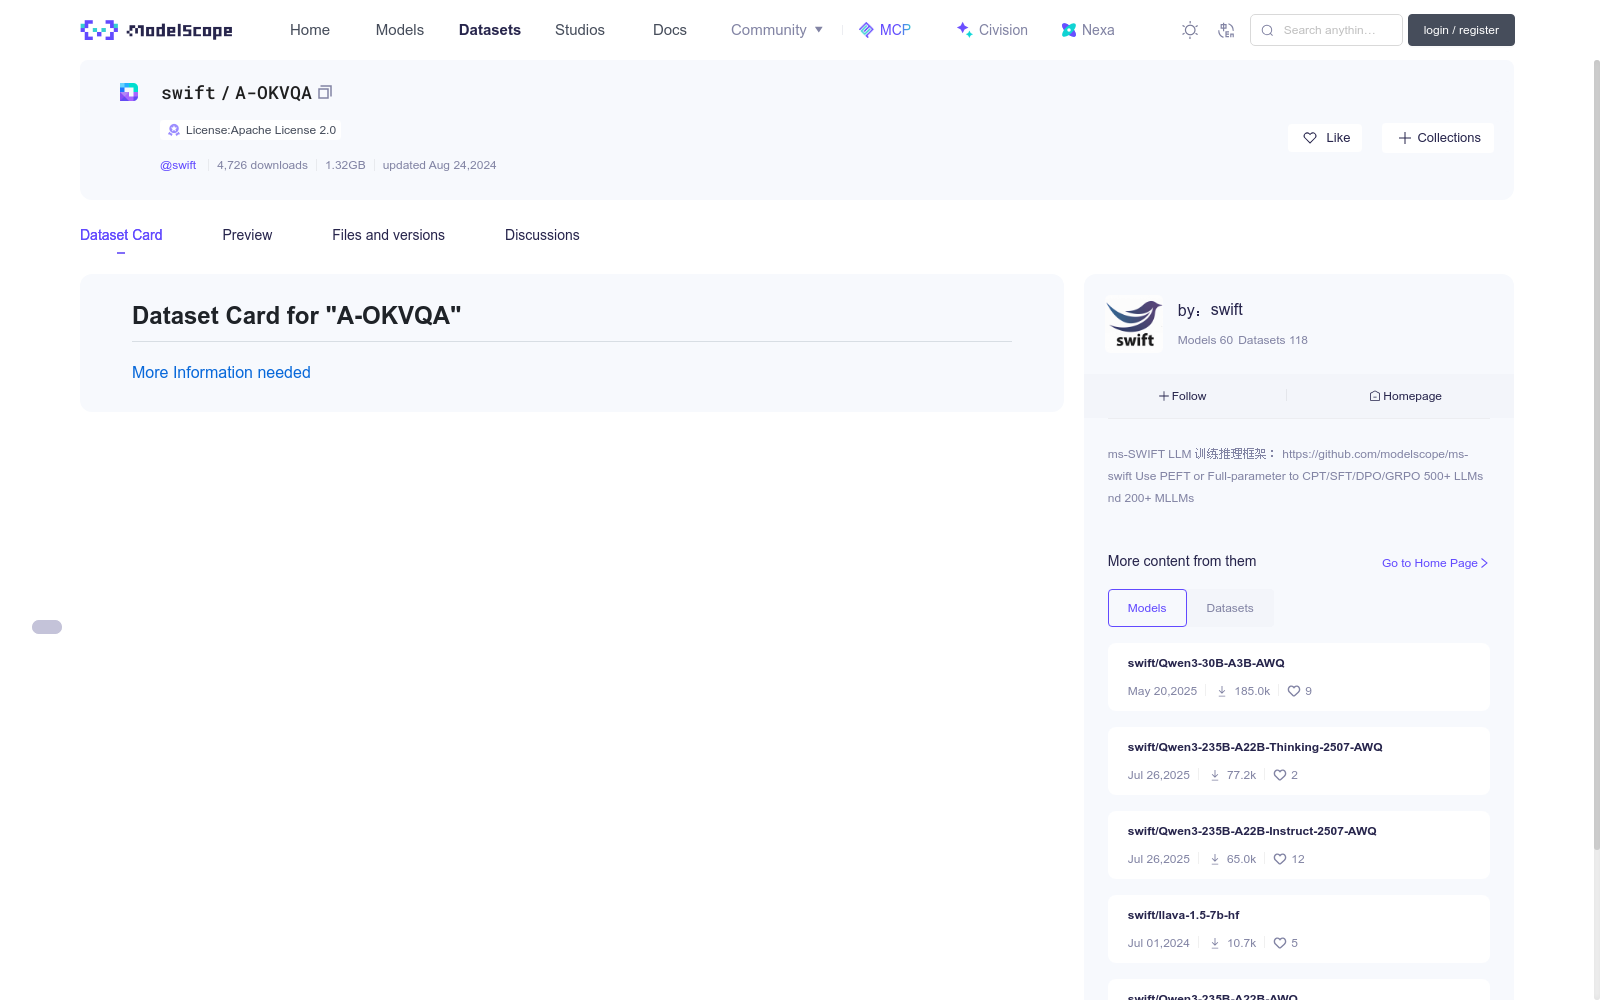Click the plus icon on Collections button
Screen dimensions: 1600x1000
coord(1405,138)
